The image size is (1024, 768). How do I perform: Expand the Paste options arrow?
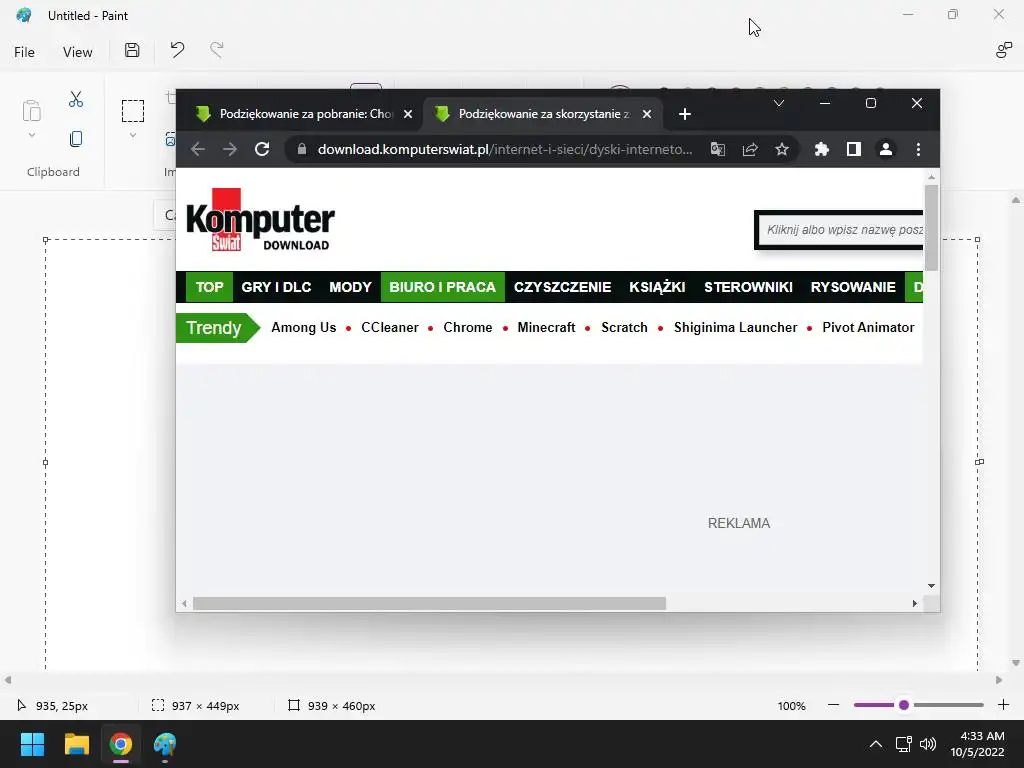[31, 135]
